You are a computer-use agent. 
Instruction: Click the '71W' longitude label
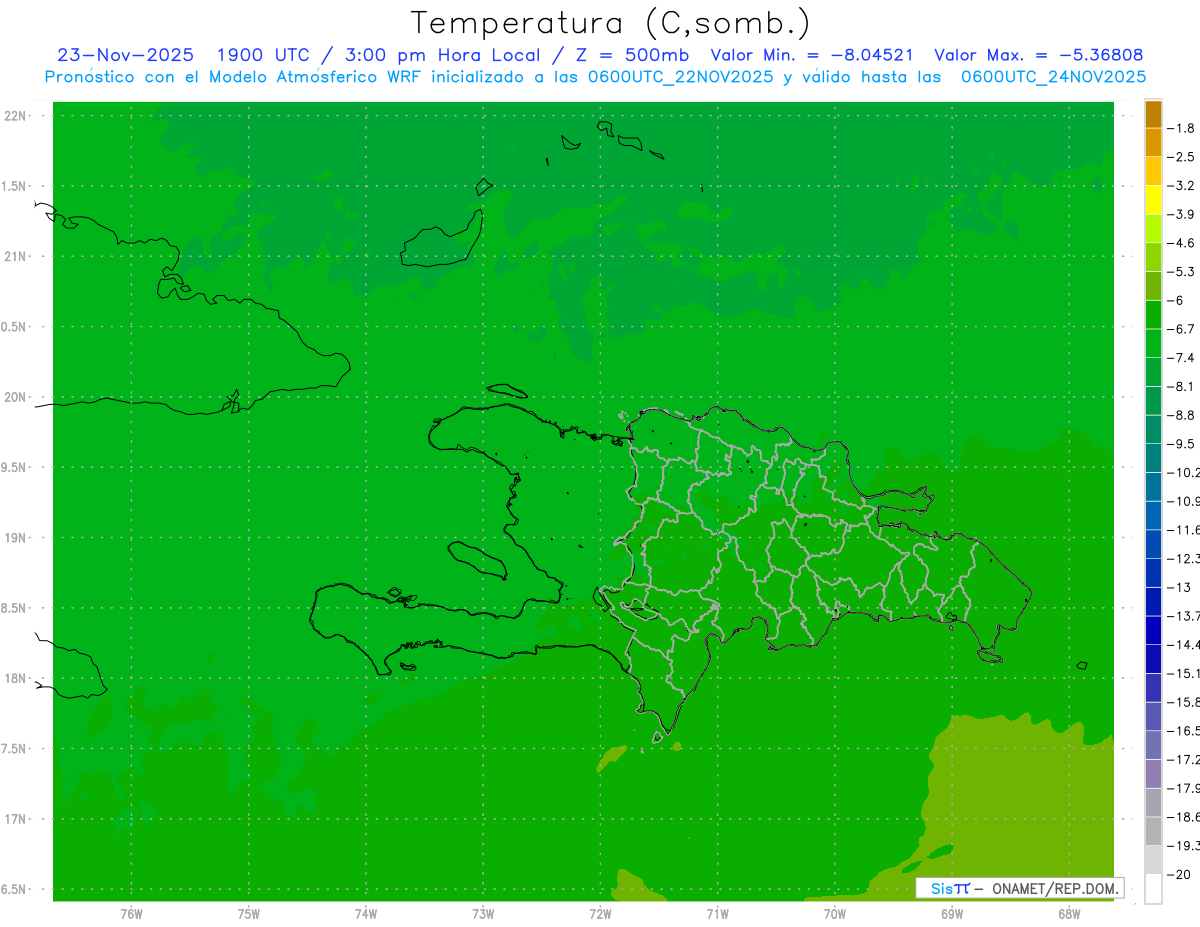(717, 913)
